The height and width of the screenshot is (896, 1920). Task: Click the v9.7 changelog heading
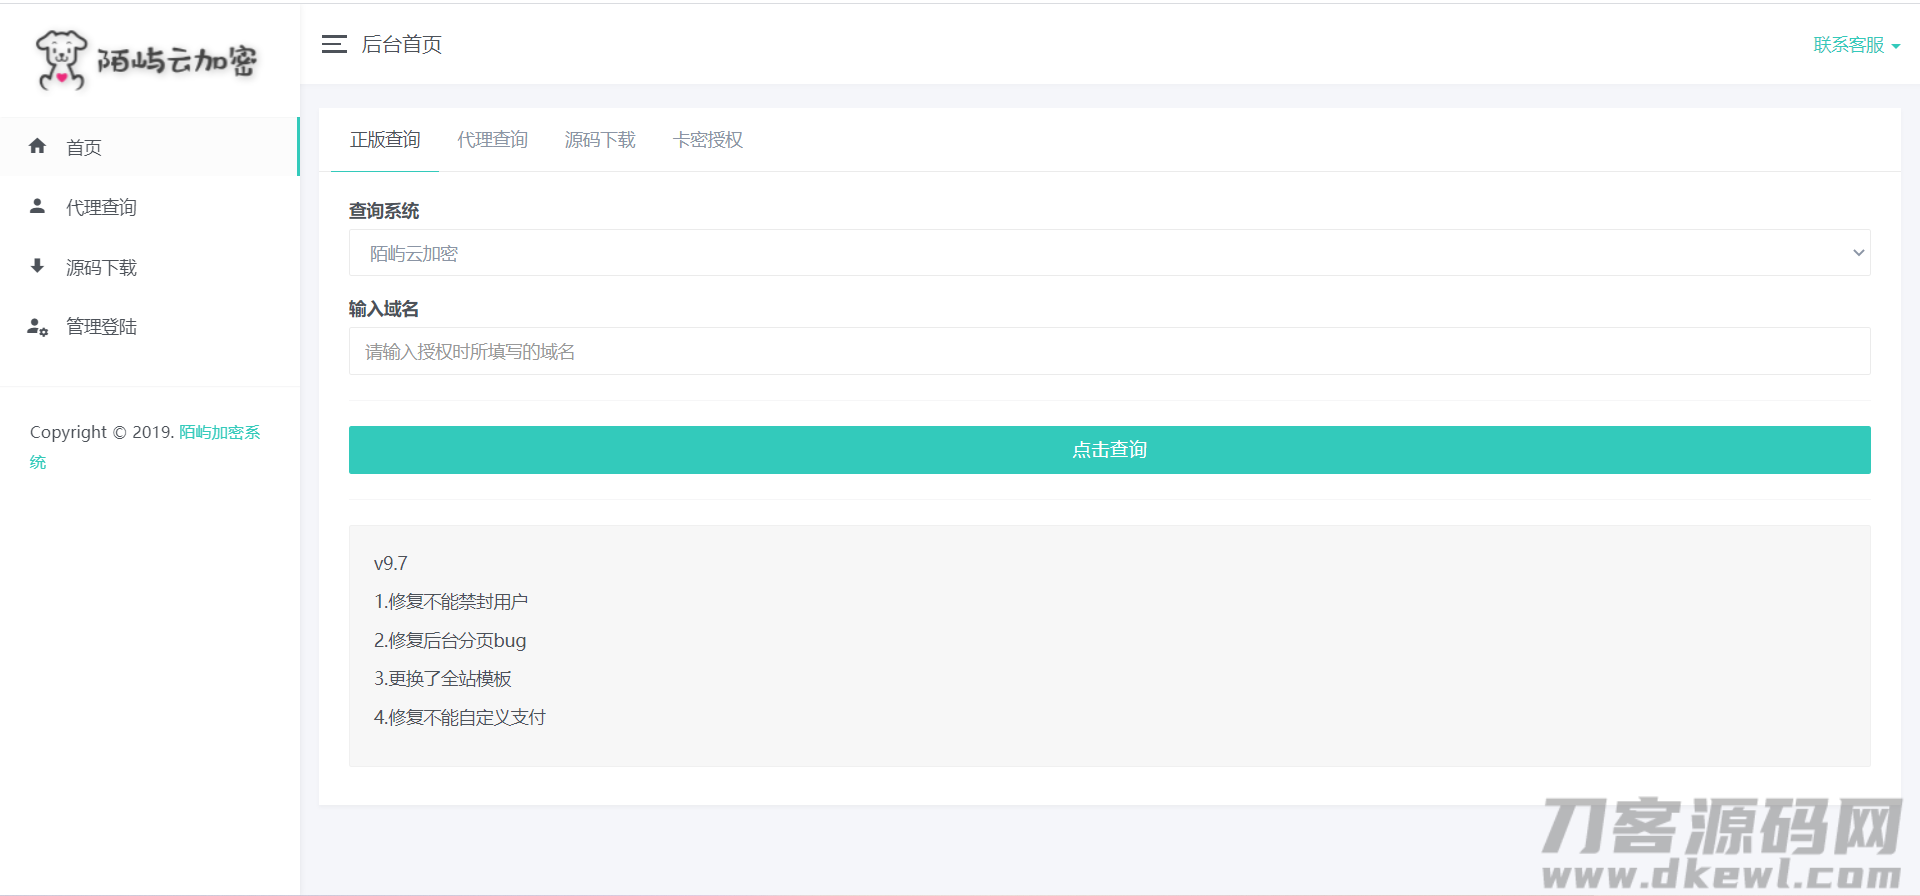pos(391,564)
